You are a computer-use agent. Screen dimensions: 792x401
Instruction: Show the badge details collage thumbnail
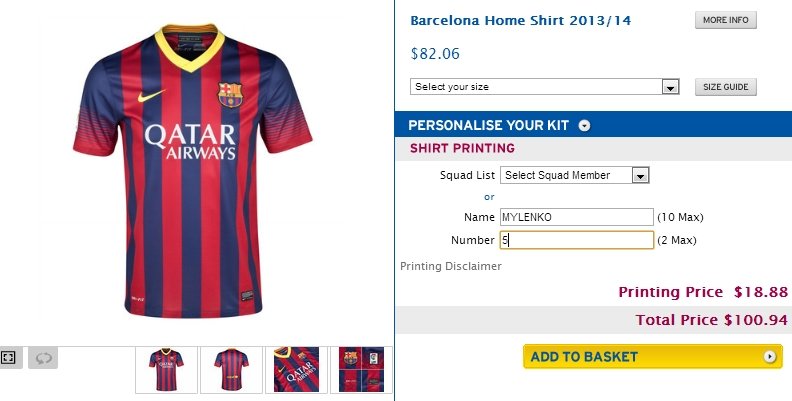(361, 370)
